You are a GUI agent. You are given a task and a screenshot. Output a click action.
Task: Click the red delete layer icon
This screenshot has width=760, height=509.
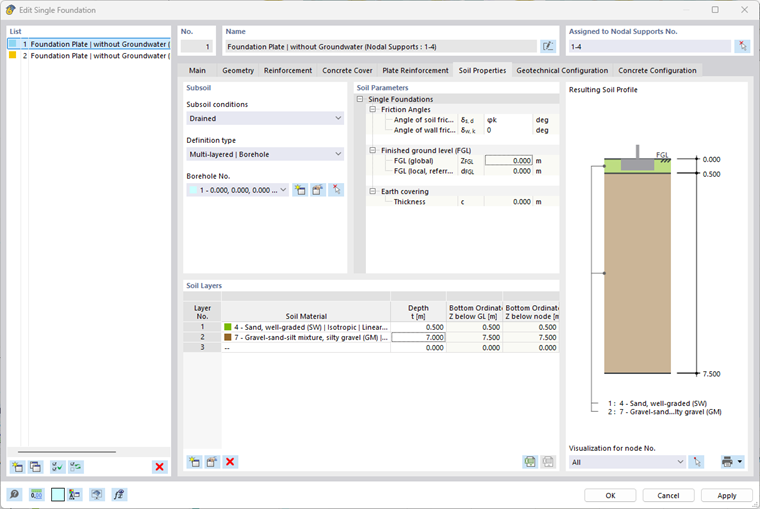230,462
